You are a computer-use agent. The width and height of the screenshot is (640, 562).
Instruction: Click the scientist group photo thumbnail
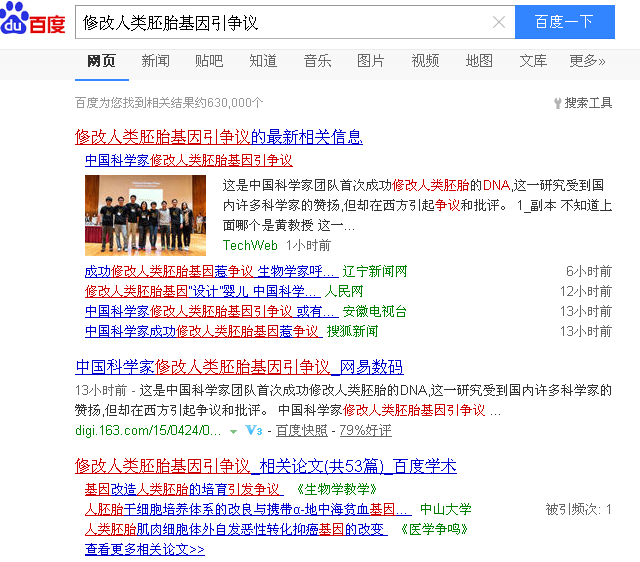click(145, 215)
